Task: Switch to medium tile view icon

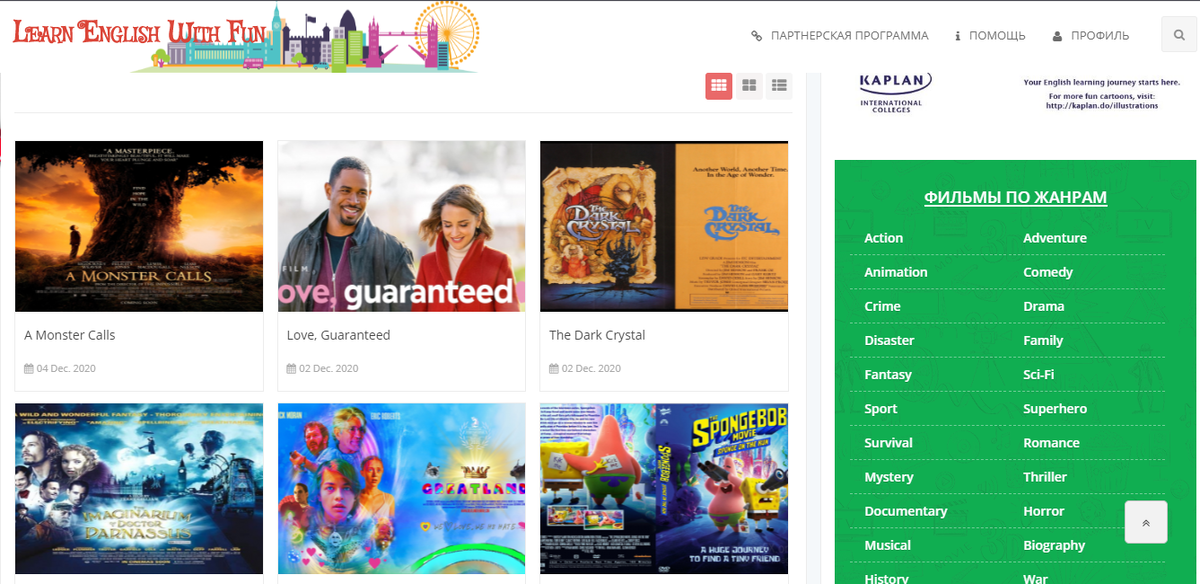Action: coord(749,86)
